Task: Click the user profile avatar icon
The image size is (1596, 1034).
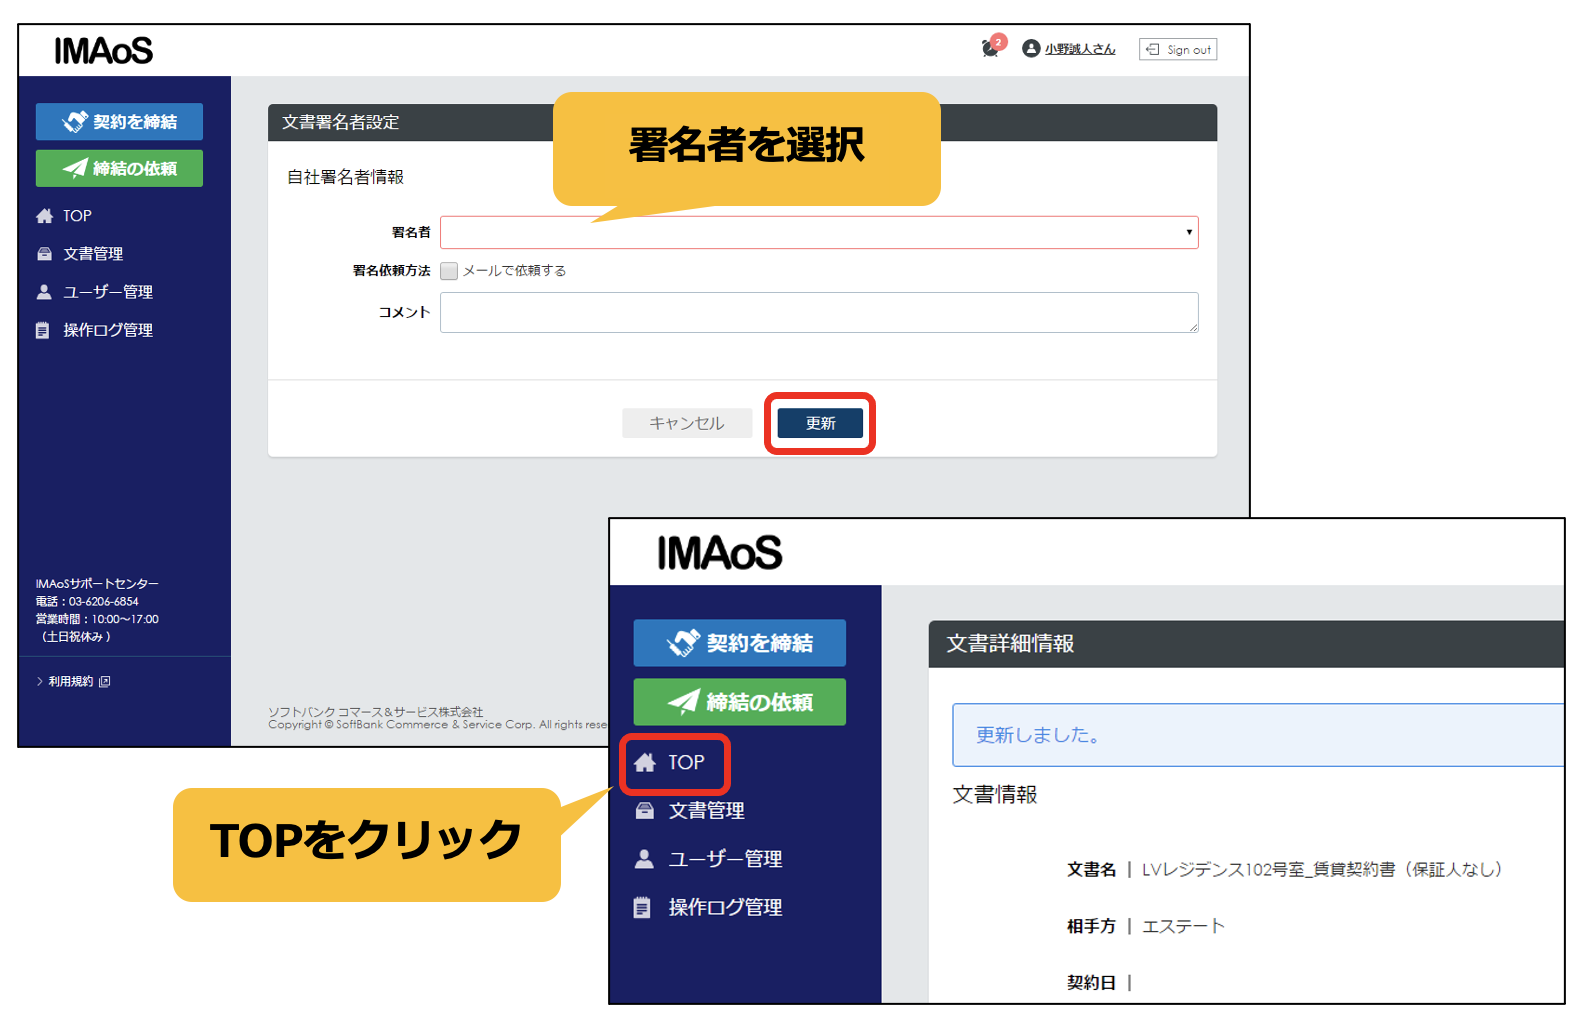Action: (x=1031, y=48)
